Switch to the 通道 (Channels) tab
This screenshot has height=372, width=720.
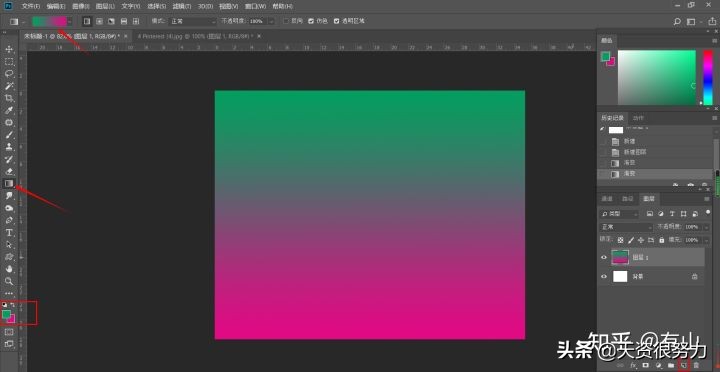pos(607,198)
